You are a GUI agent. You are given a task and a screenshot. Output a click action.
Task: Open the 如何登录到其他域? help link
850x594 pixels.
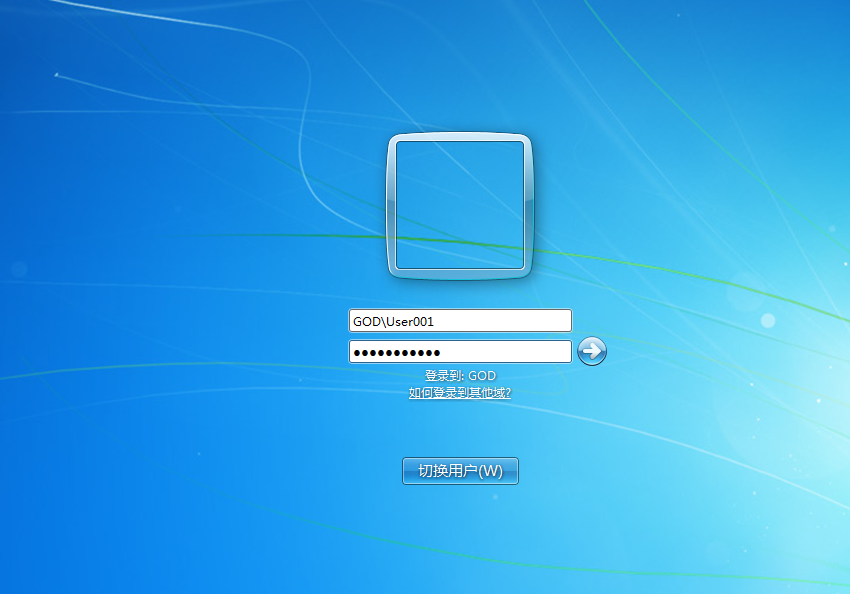460,392
